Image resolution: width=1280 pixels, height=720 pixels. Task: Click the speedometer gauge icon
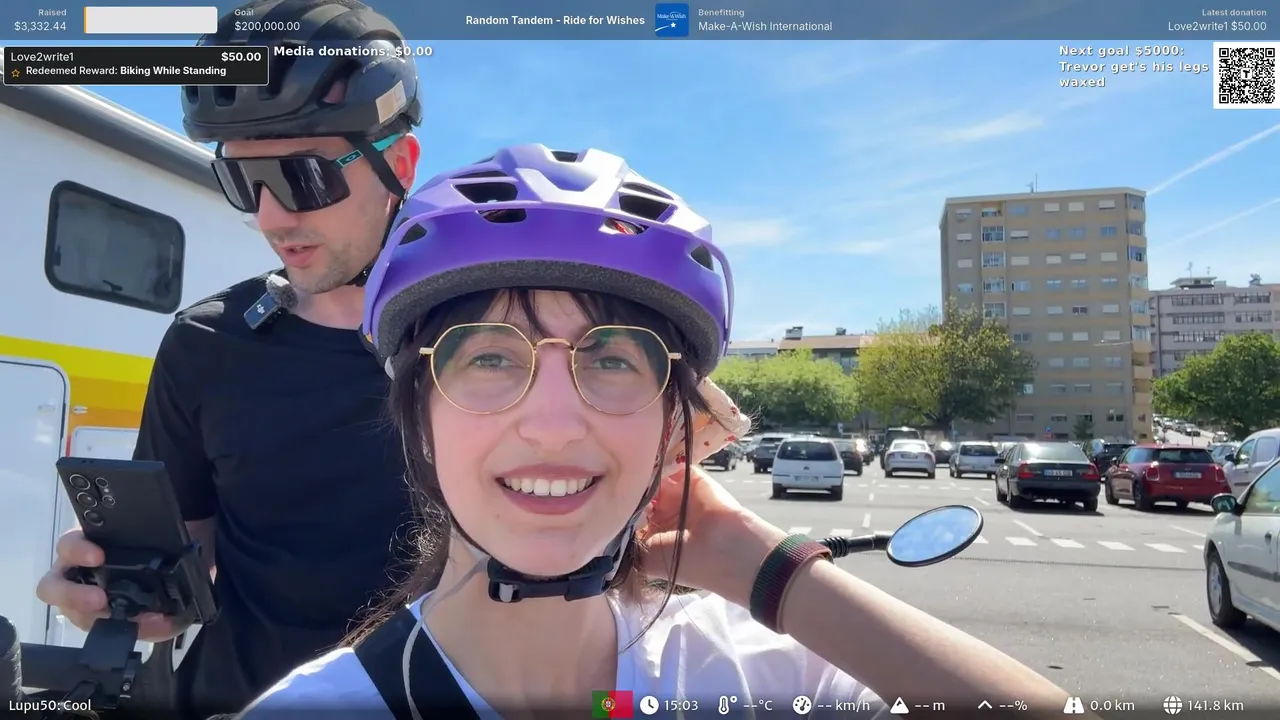pos(802,705)
